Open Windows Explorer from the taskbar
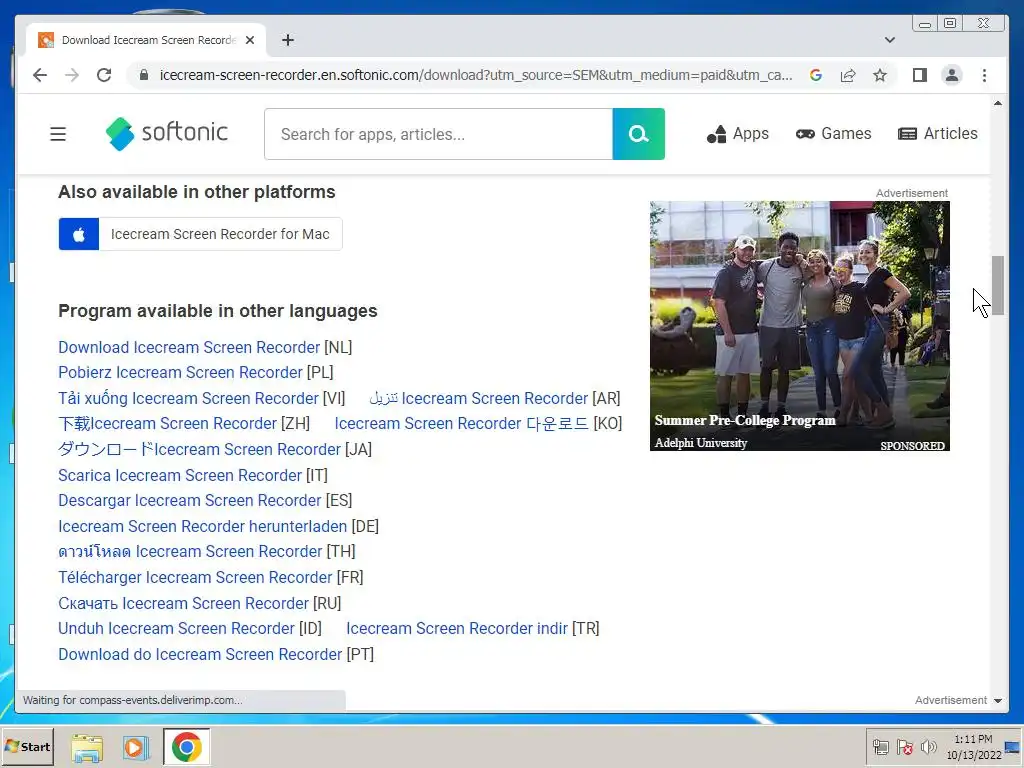The width and height of the screenshot is (1024, 768). click(x=87, y=747)
